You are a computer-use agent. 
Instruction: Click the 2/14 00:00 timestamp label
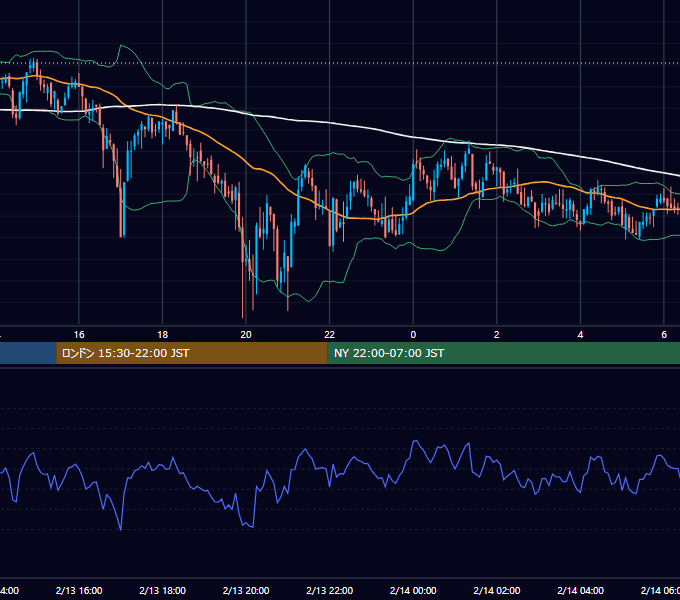tap(413, 590)
